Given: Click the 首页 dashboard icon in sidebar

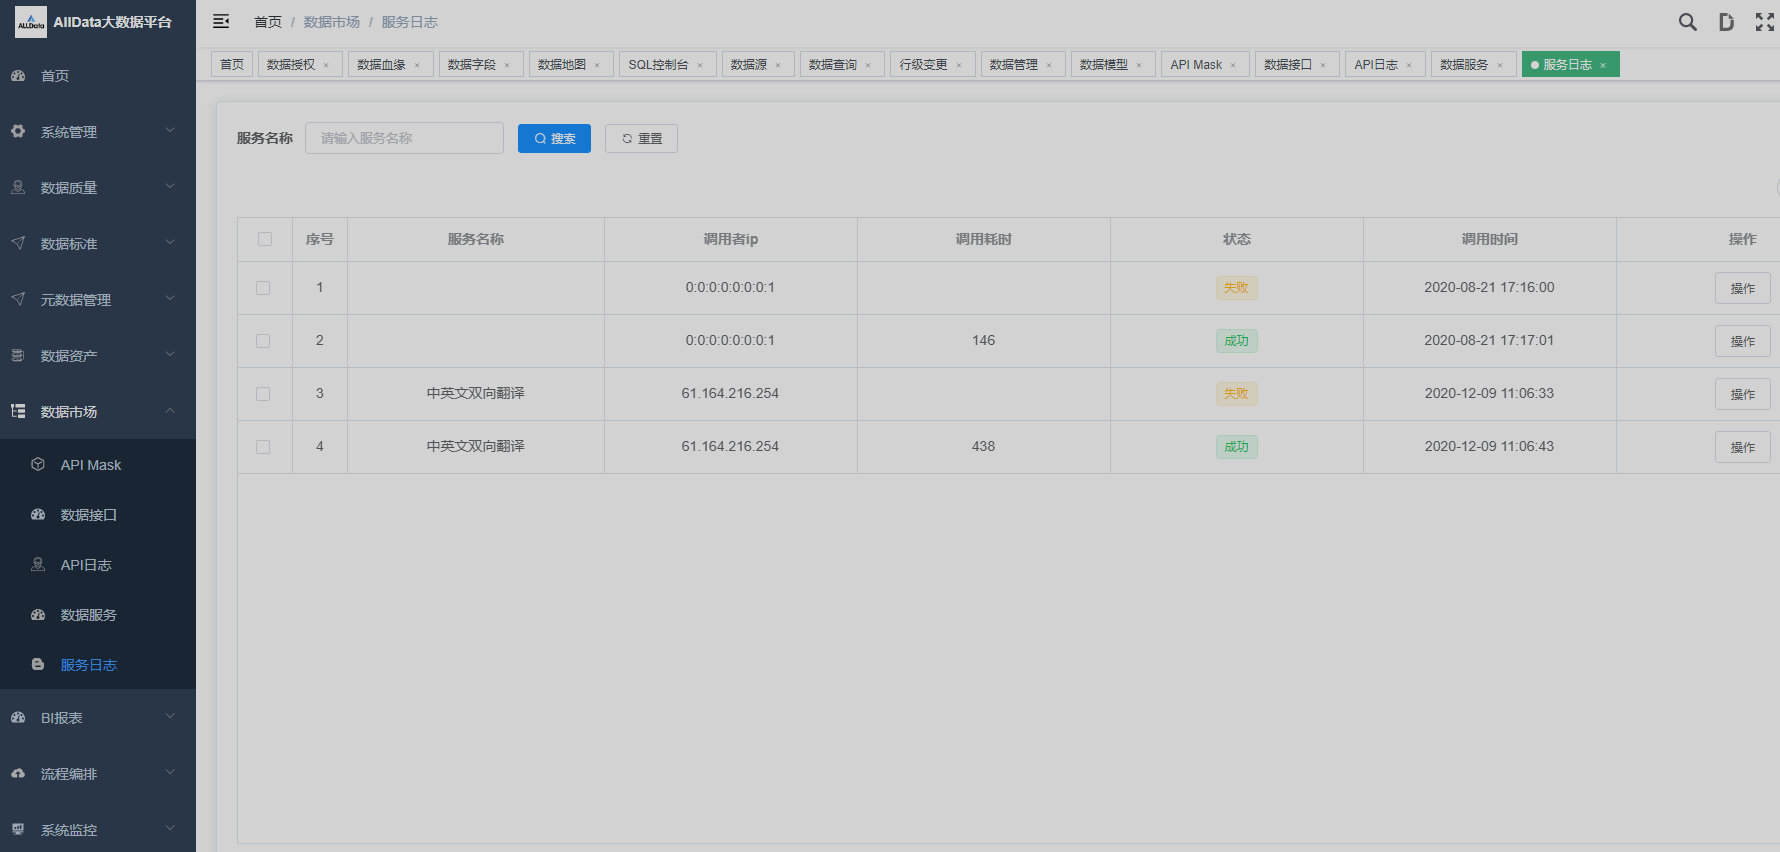Looking at the screenshot, I should click(x=18, y=76).
